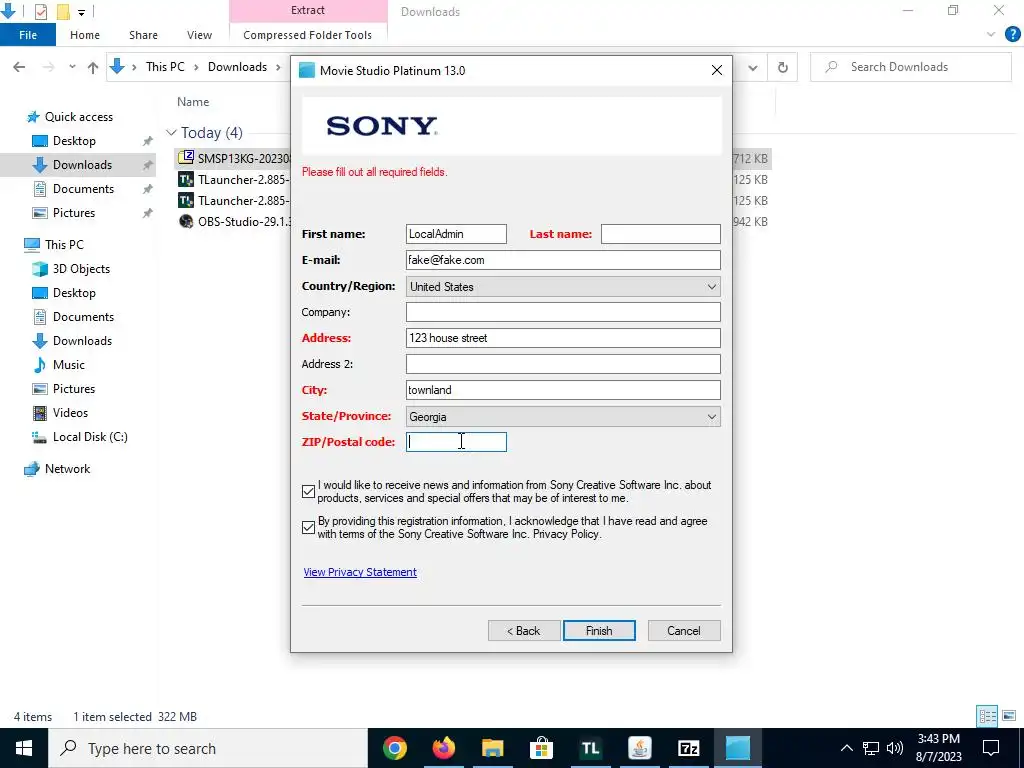
Task: Open the View Privacy Statement link
Action: pos(360,572)
